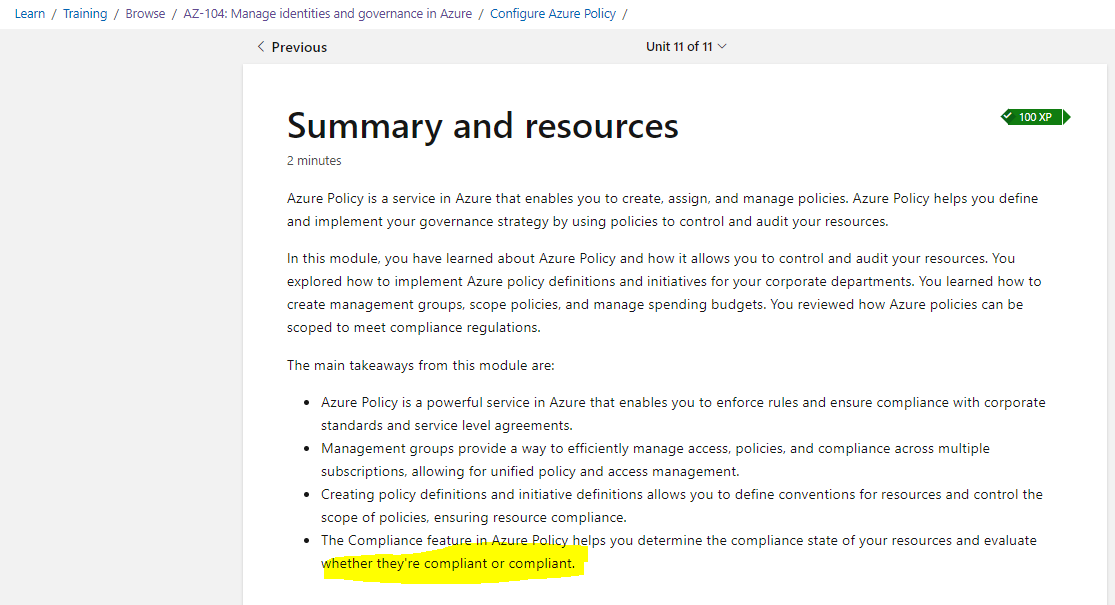Open the Learn breadcrumb link
Screen dimensions: 1115x605
tap(29, 13)
